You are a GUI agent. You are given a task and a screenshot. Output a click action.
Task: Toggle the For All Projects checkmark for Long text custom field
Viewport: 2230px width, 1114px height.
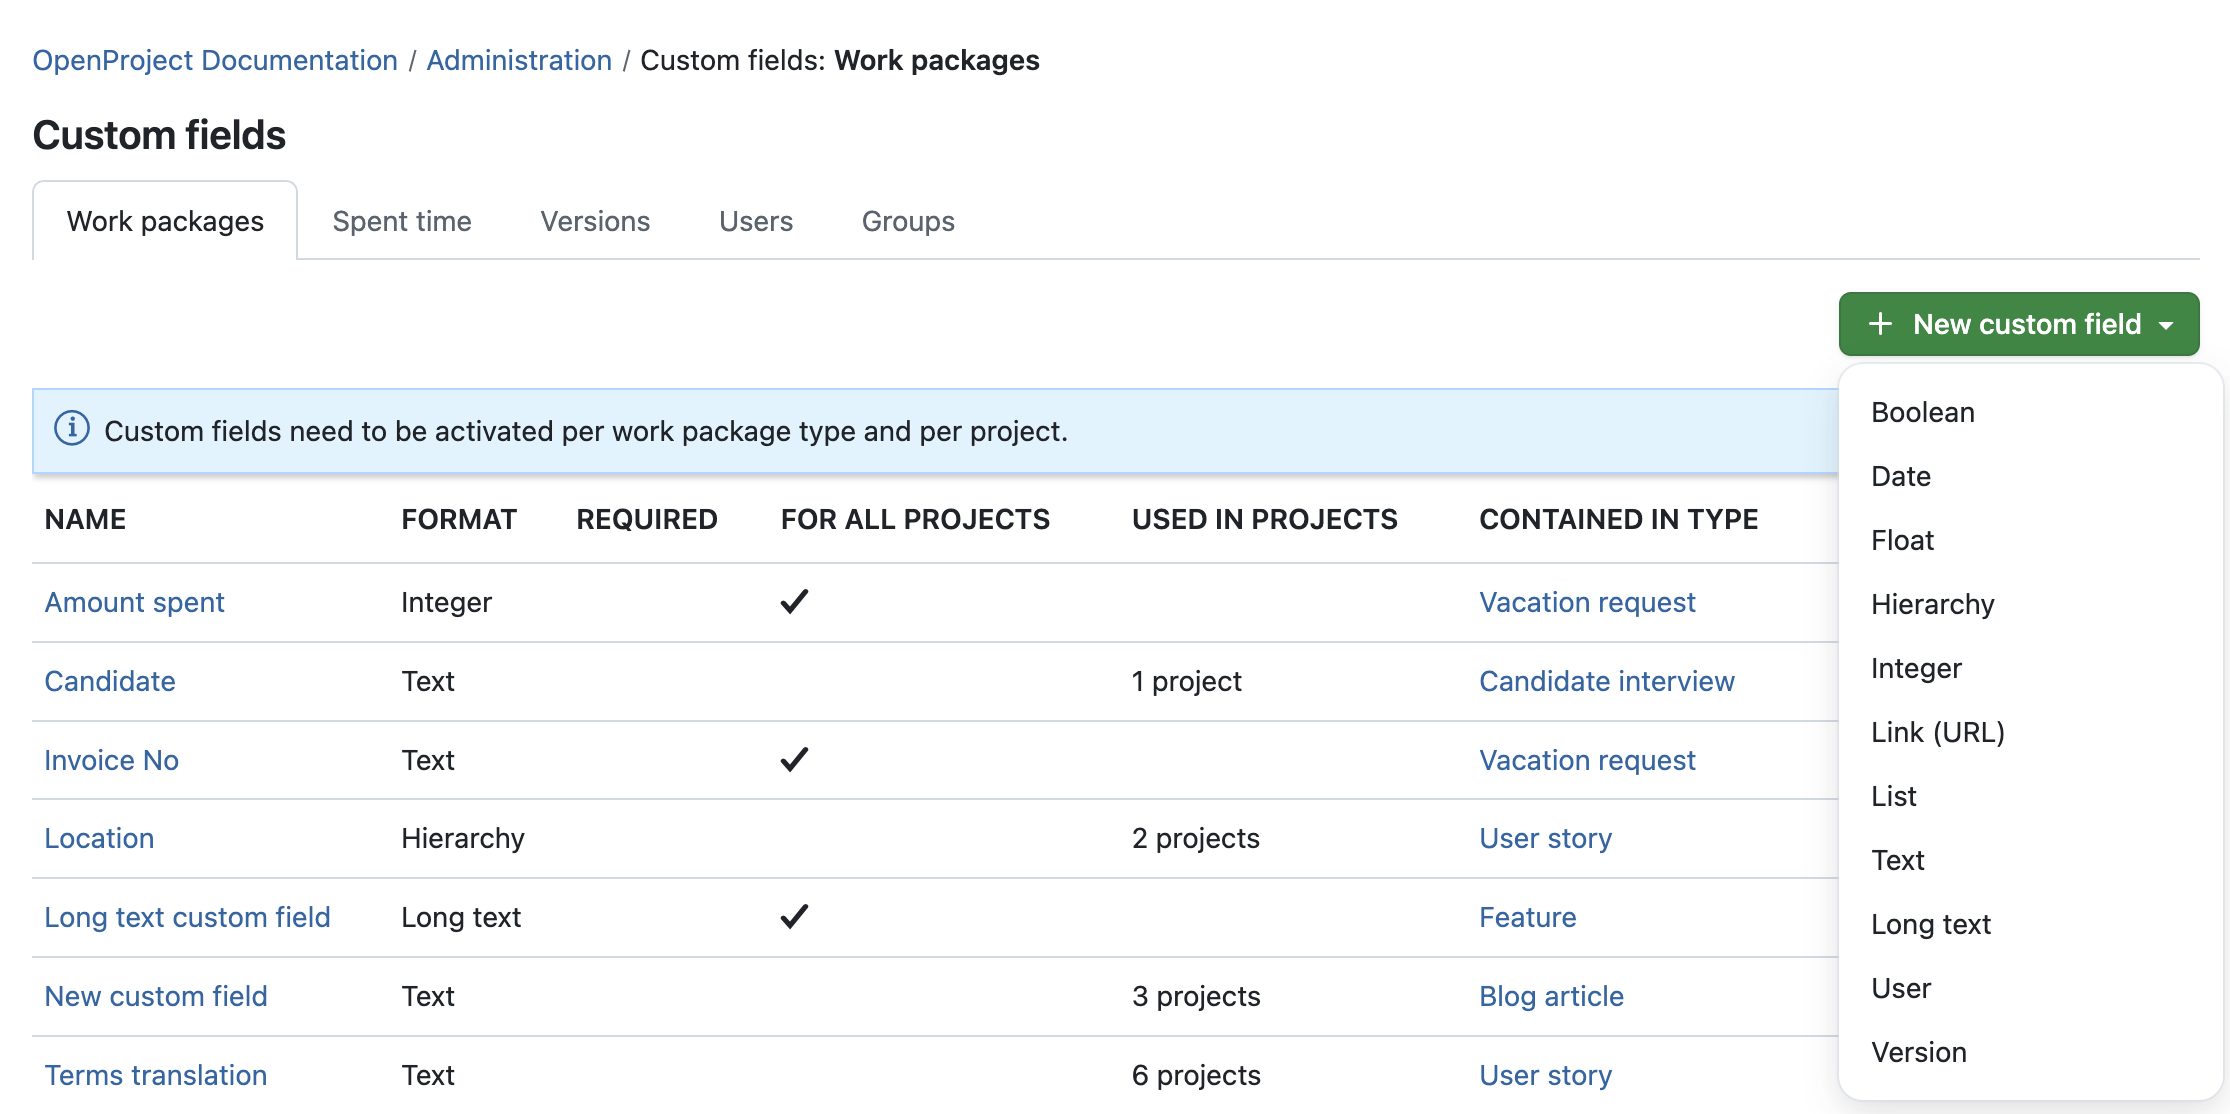pos(793,915)
